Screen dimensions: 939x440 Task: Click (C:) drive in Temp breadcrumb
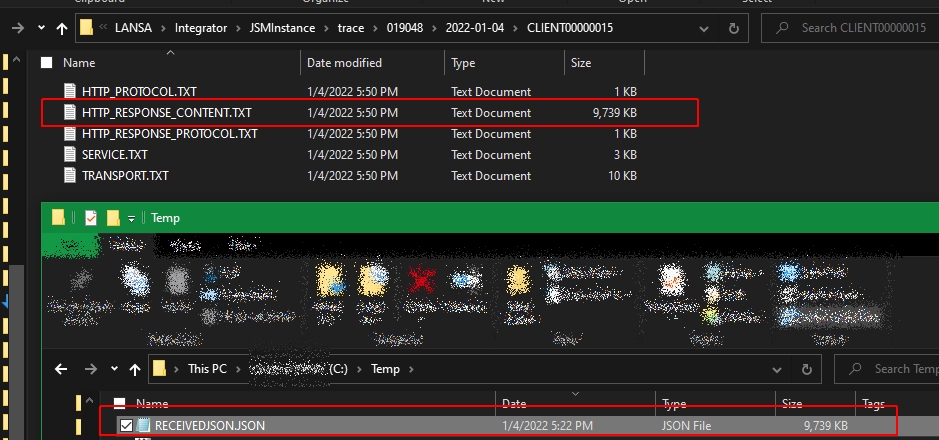click(x=338, y=369)
